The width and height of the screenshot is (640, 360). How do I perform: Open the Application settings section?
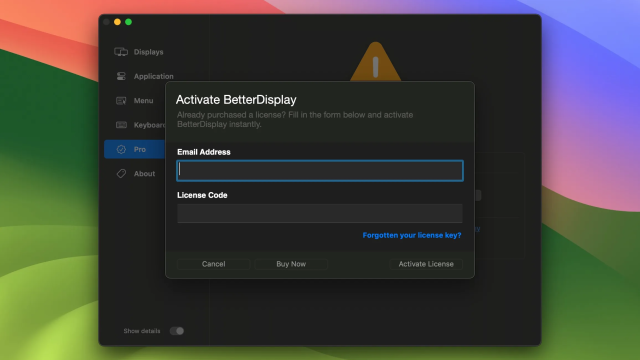pos(153,76)
